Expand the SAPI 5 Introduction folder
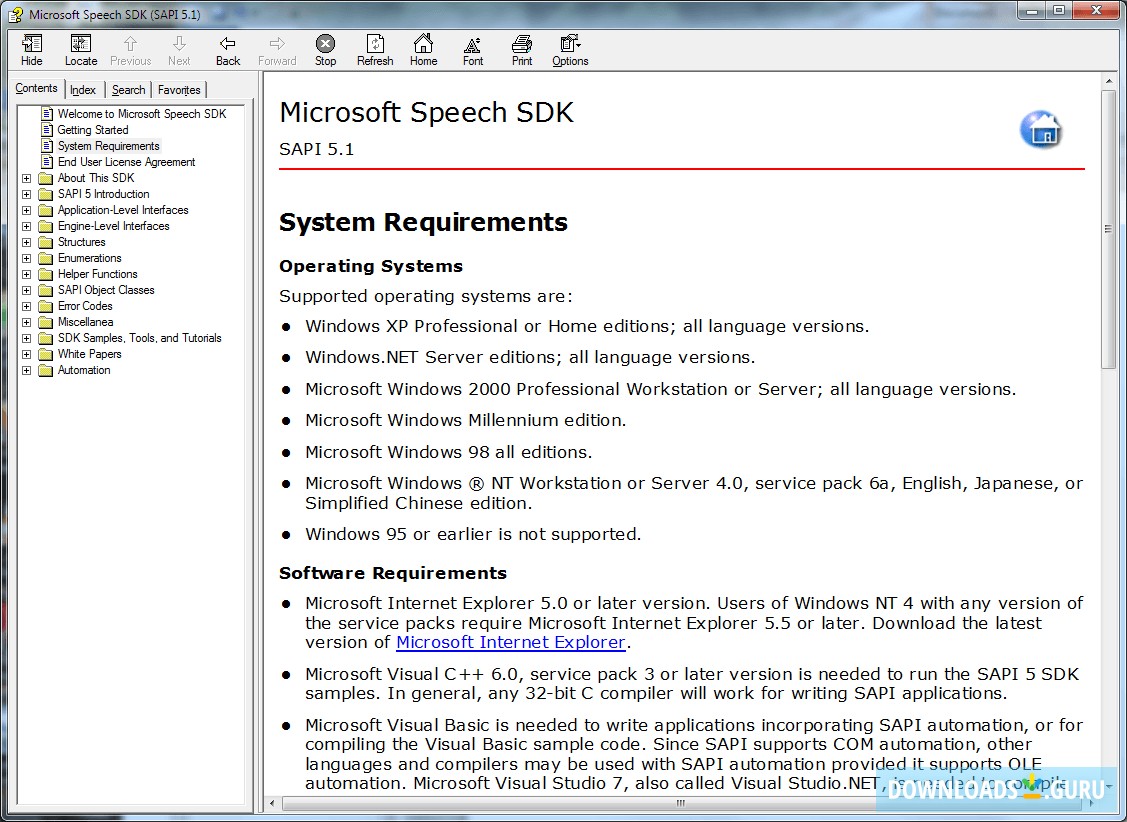1127x822 pixels. pyautogui.click(x=26, y=193)
